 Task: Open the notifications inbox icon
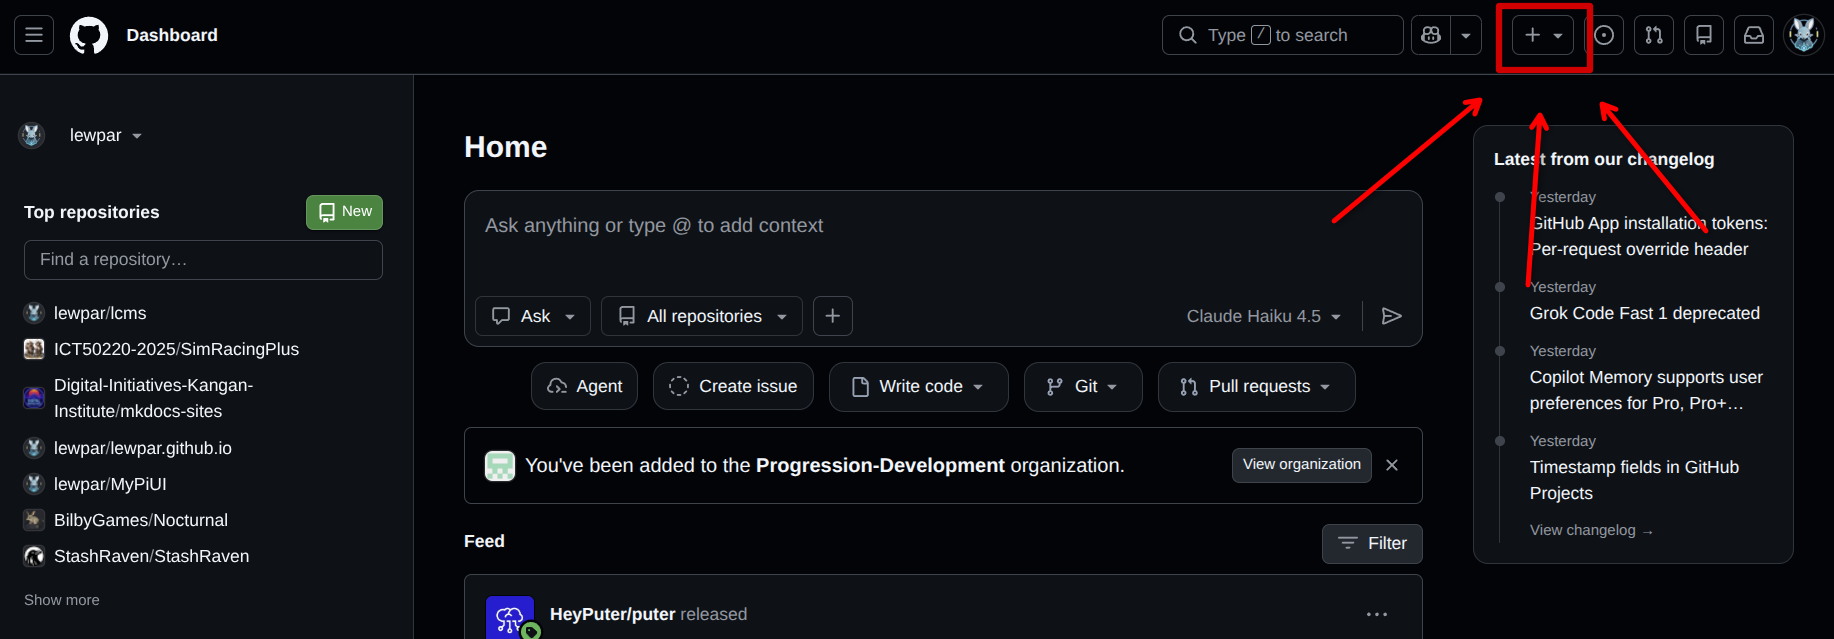(1754, 35)
